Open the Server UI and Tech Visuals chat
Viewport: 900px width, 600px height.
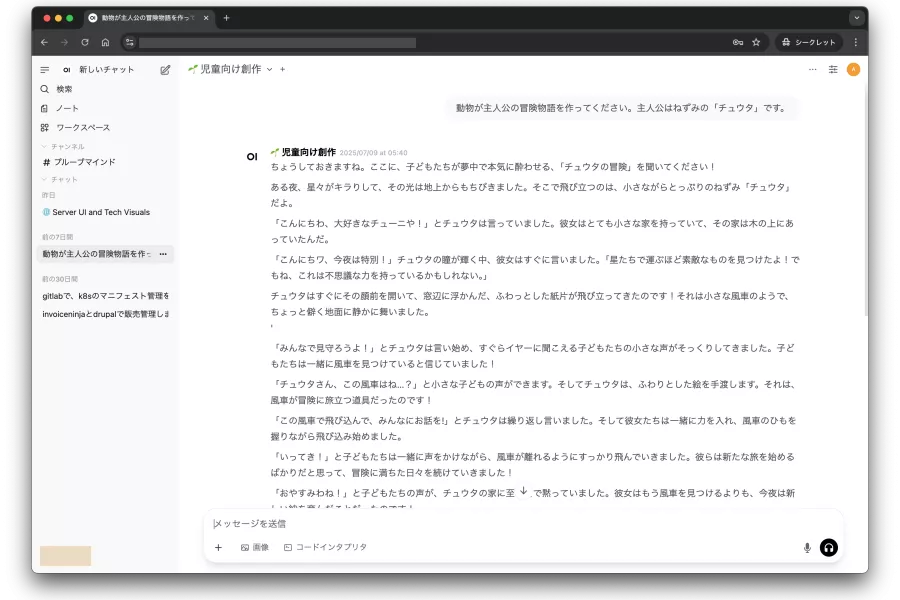click(96, 212)
